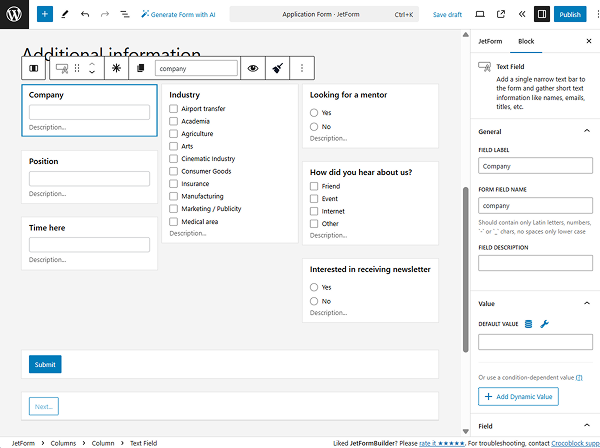
Task: Open the Application Form command palette
Action: pos(324,14)
